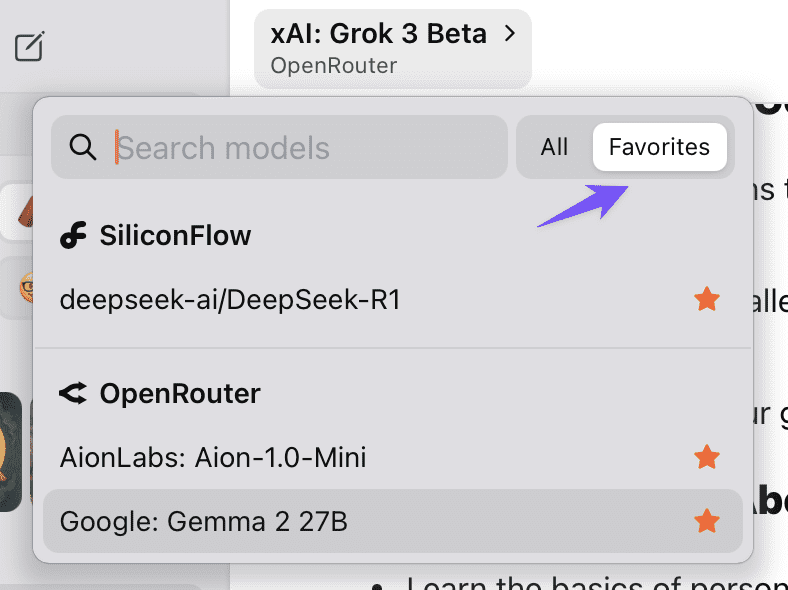Open the dark thumbnail at sidebar bottom
This screenshot has width=788, height=590.
pos(10,452)
